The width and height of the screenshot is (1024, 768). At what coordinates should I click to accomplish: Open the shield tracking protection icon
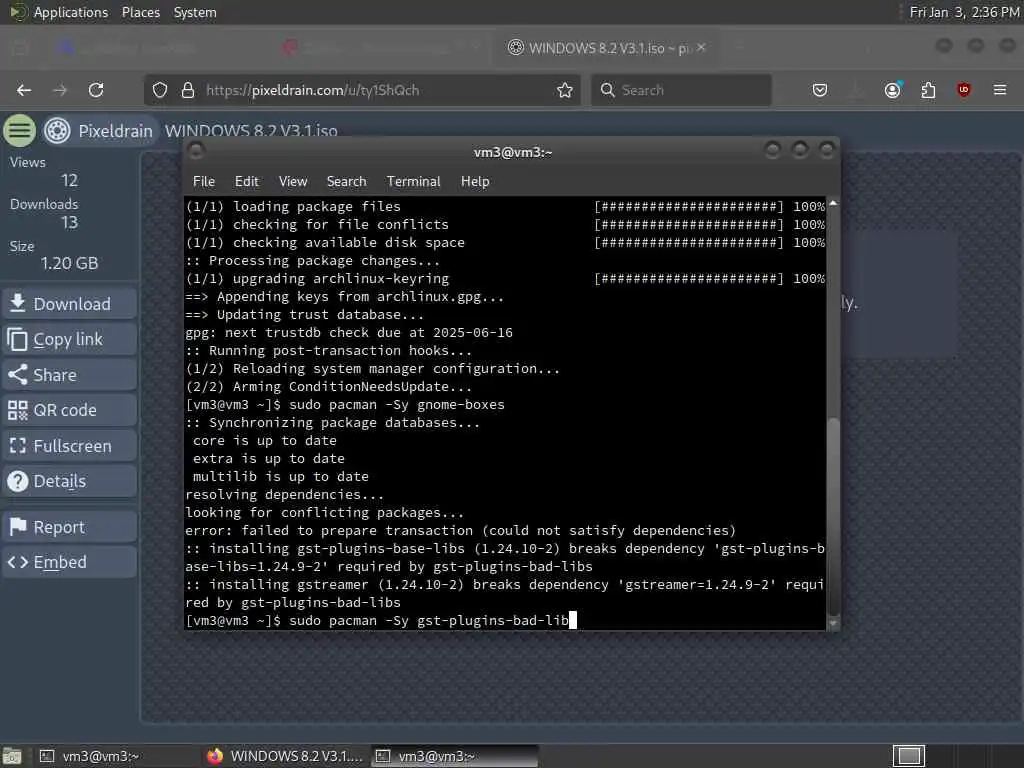(160, 90)
